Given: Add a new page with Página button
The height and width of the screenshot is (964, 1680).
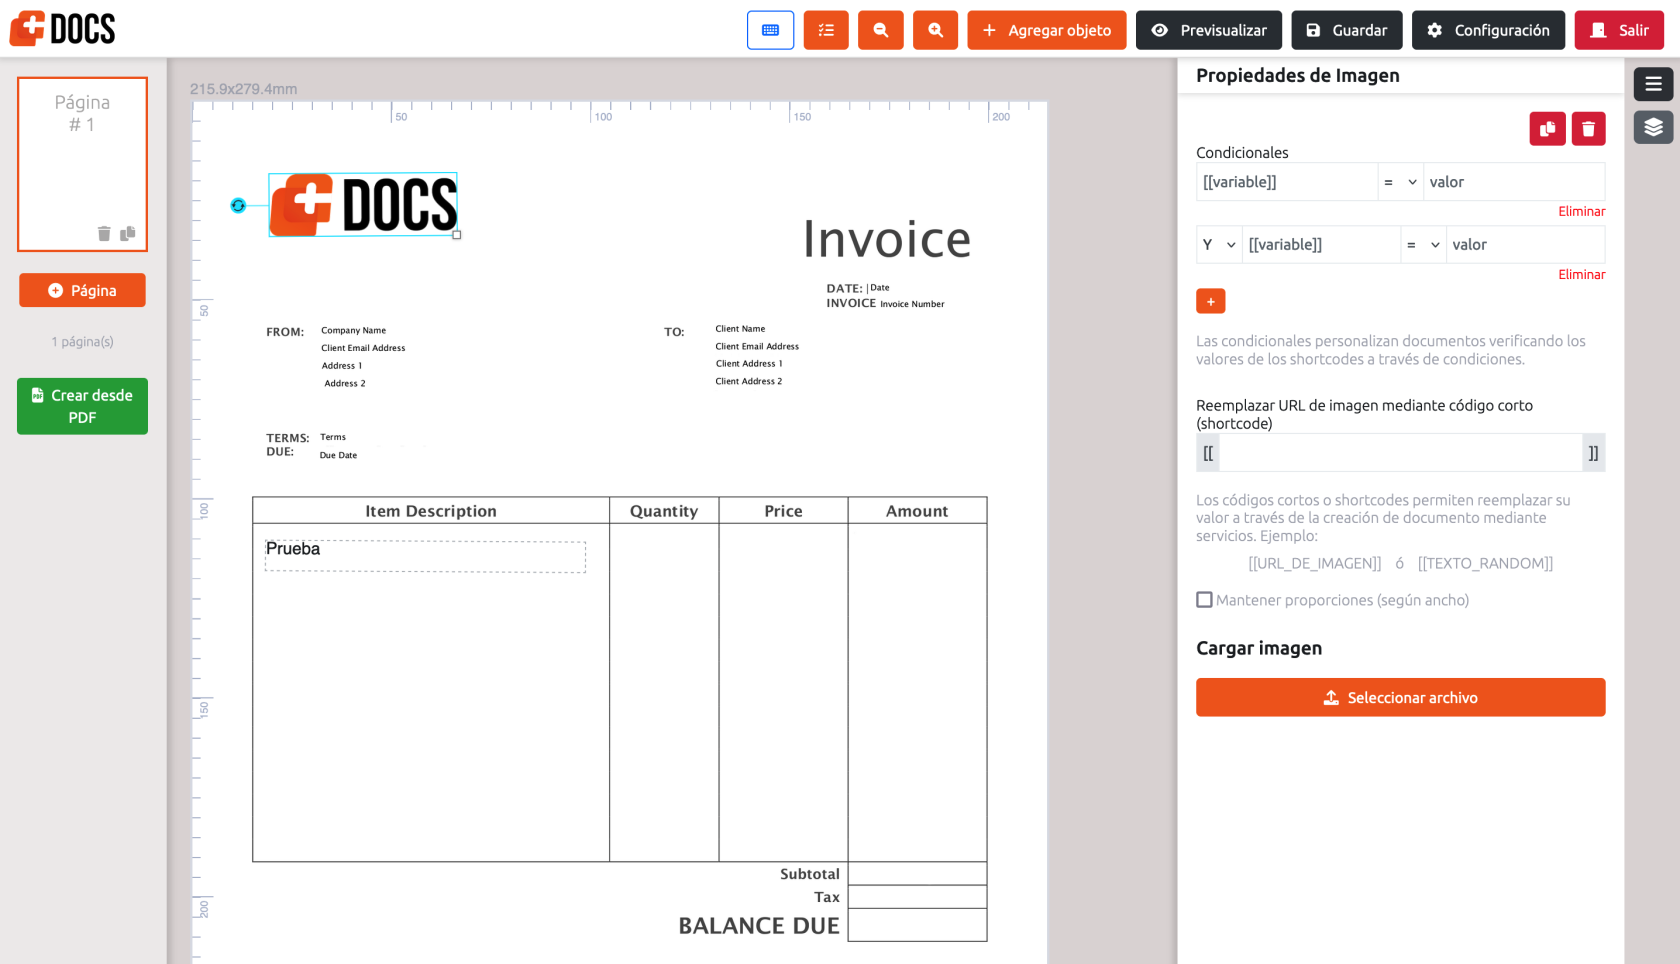Looking at the screenshot, I should tap(82, 290).
